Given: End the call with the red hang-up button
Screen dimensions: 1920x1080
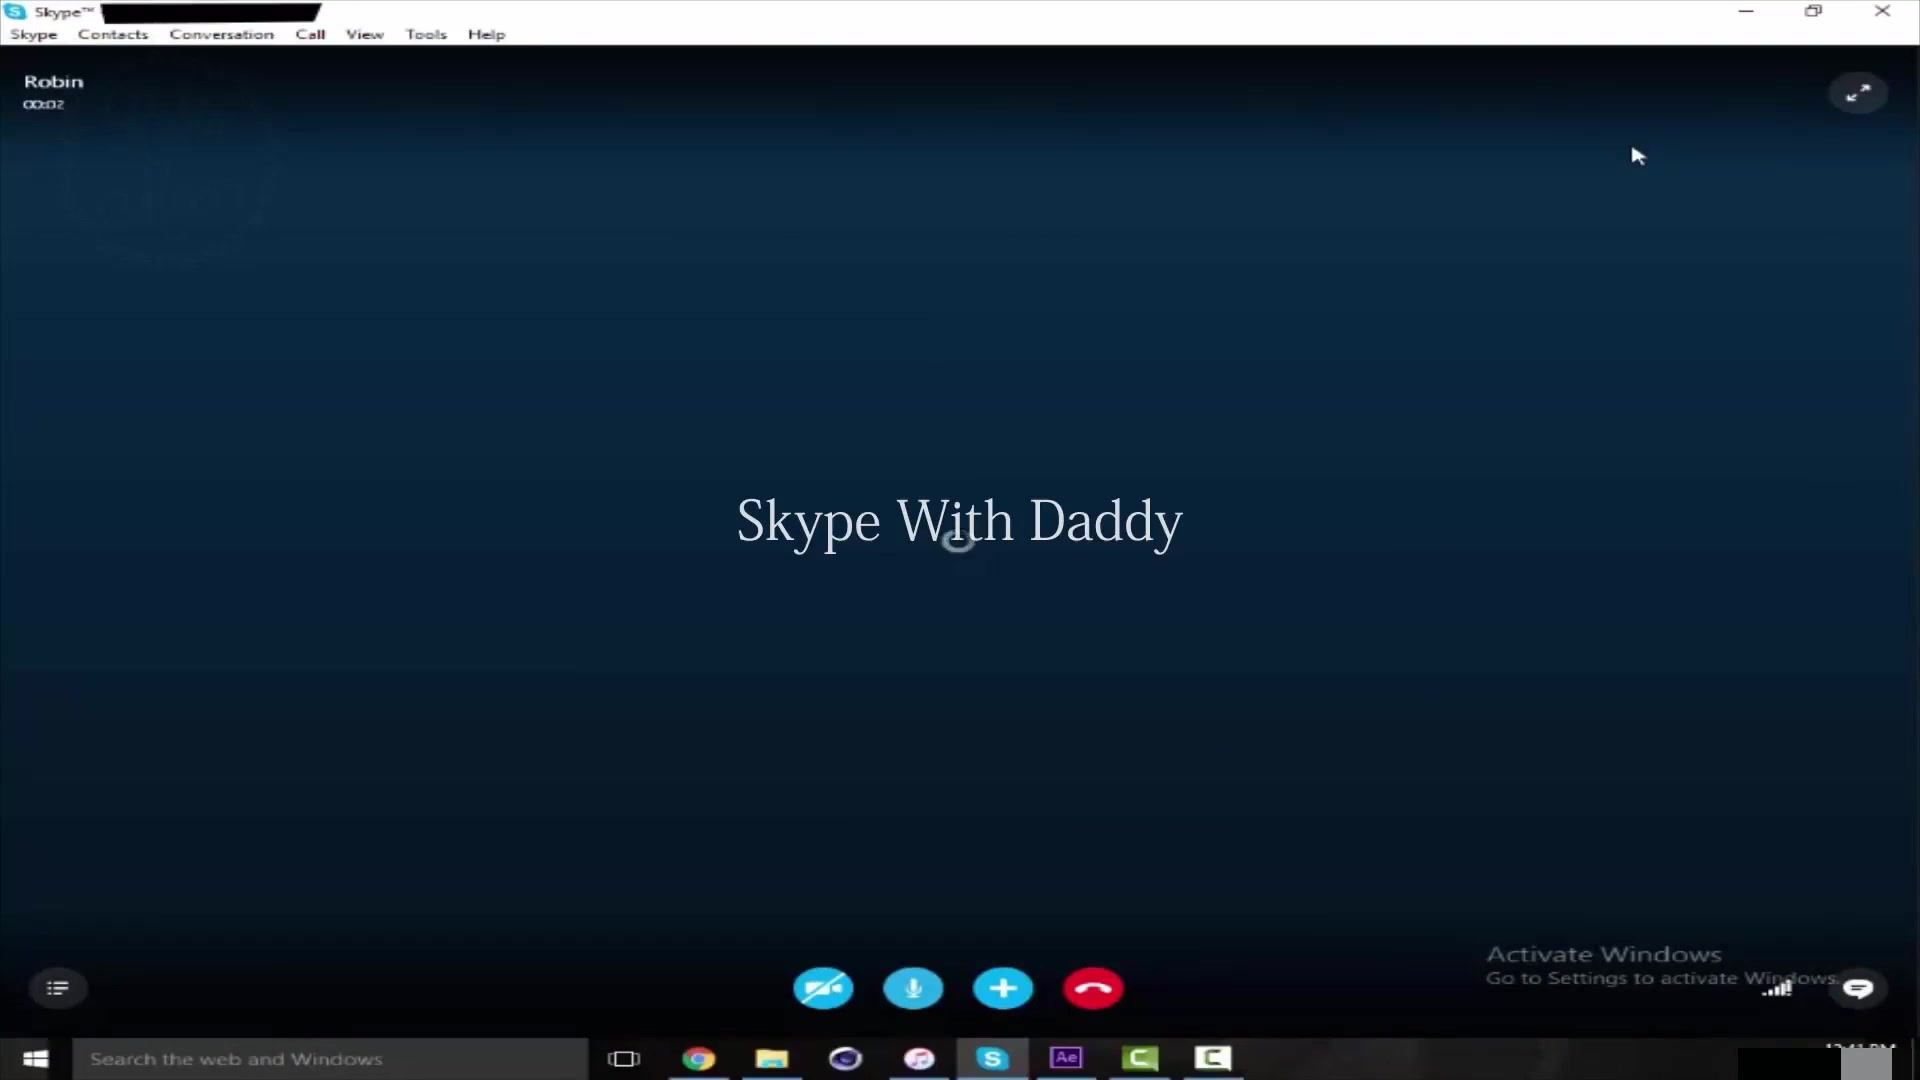Looking at the screenshot, I should 1093,989.
